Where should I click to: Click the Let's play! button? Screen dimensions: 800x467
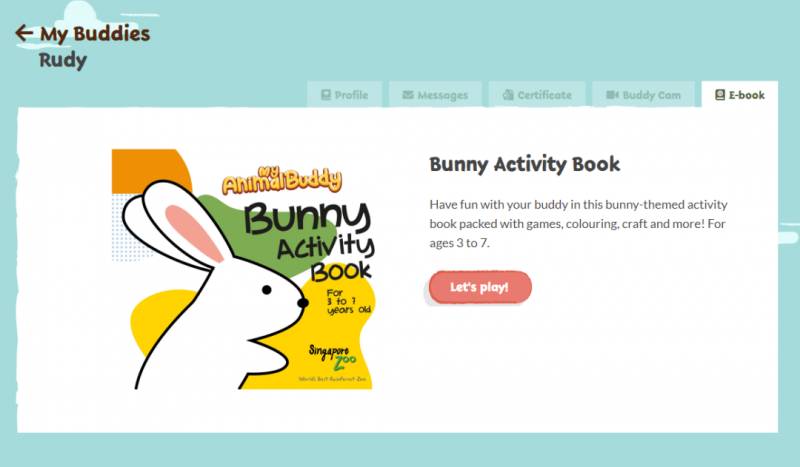480,287
